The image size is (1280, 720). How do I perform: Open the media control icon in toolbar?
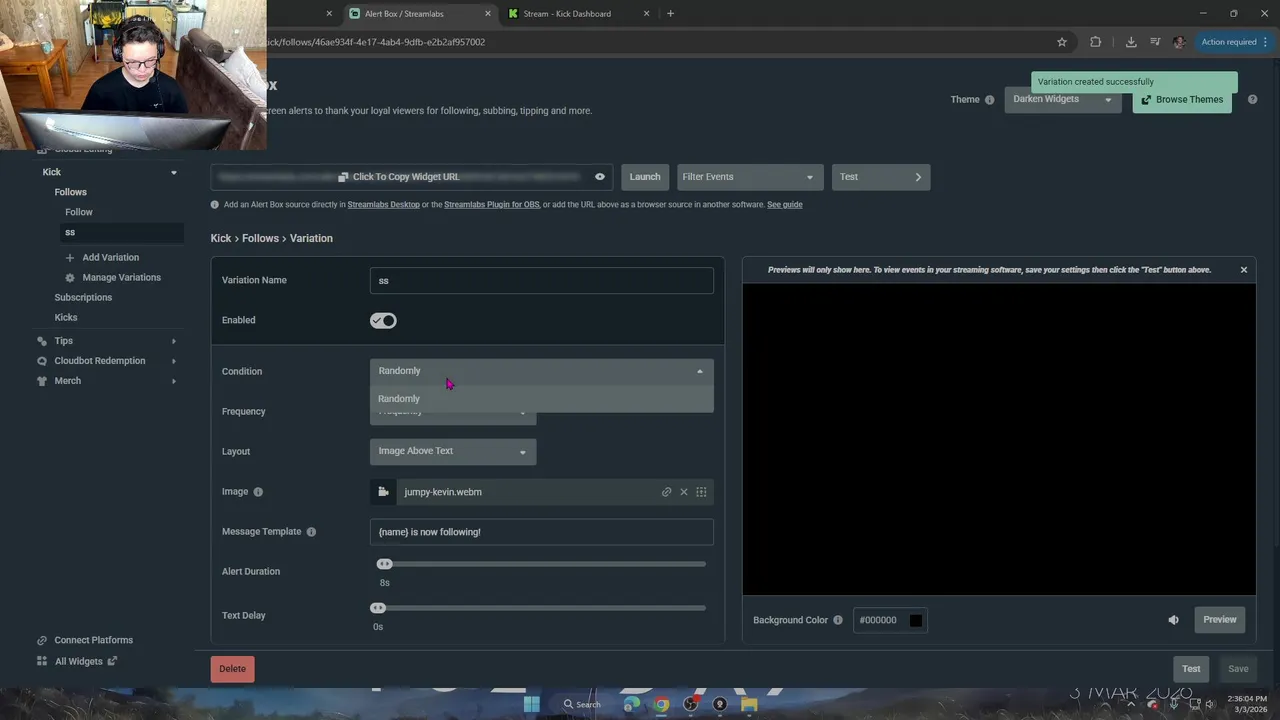[1155, 42]
